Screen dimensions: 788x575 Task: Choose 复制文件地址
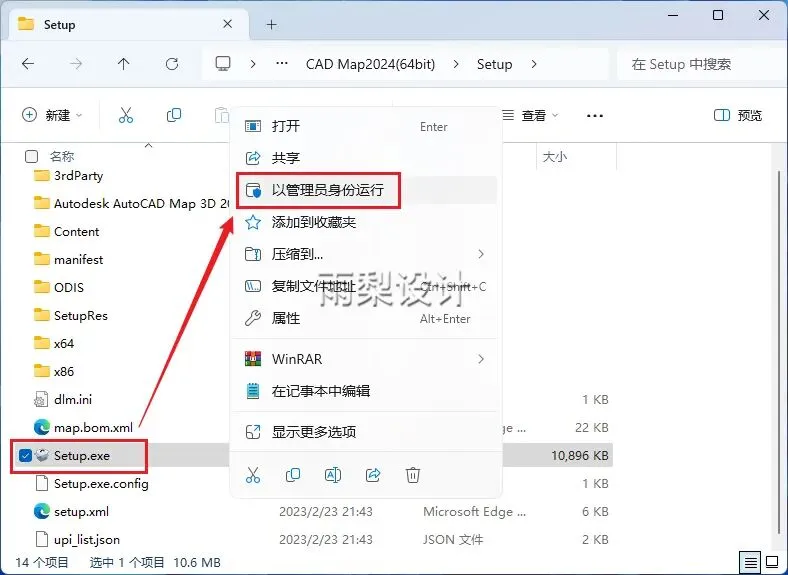[x=366, y=286]
